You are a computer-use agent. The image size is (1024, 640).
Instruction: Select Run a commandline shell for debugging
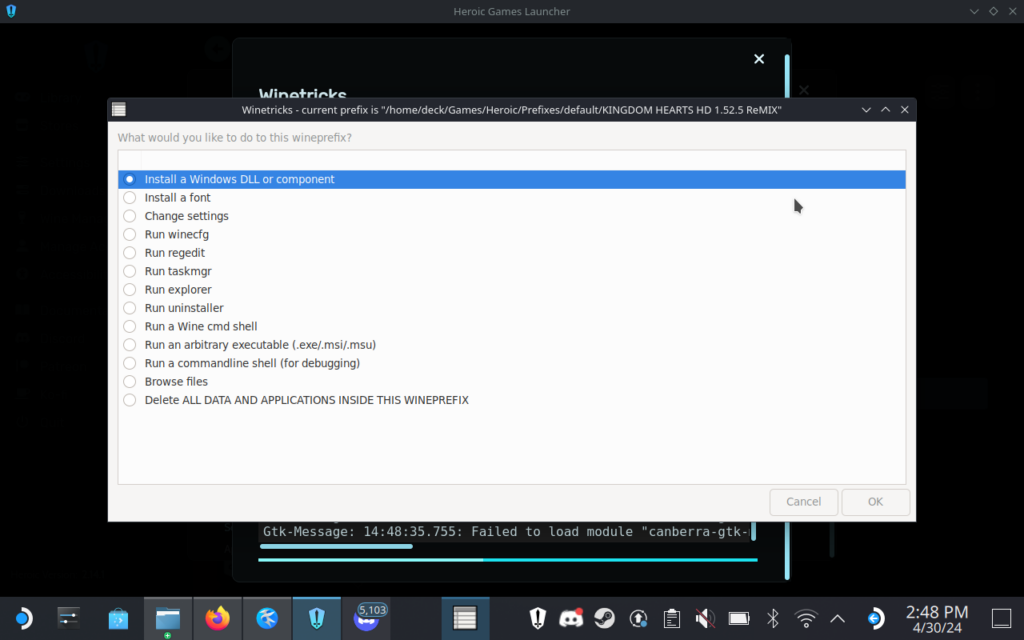coord(511,362)
